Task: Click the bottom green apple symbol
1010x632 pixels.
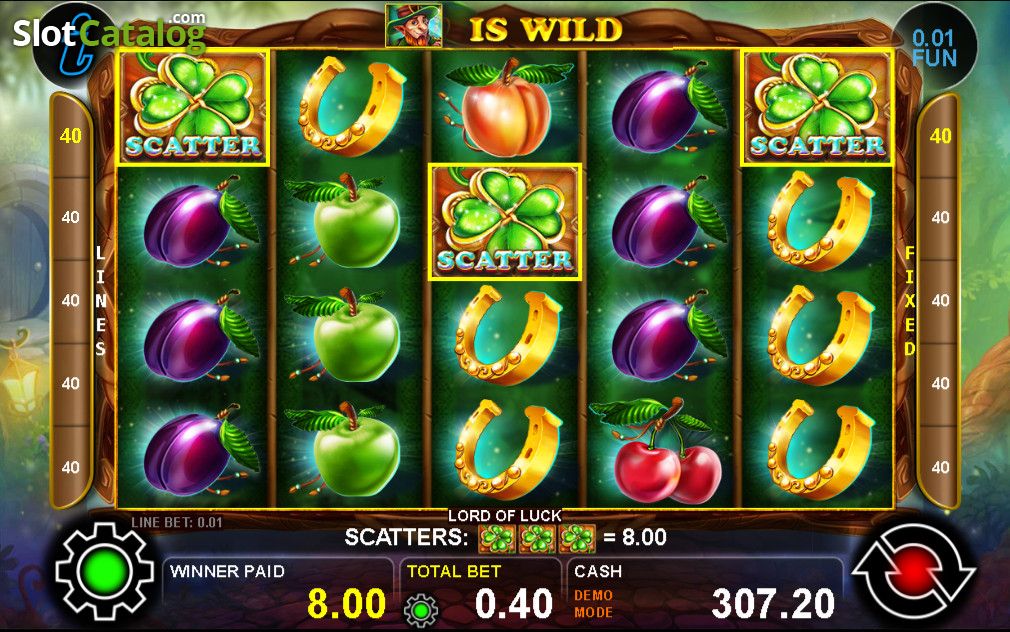Action: [x=349, y=451]
